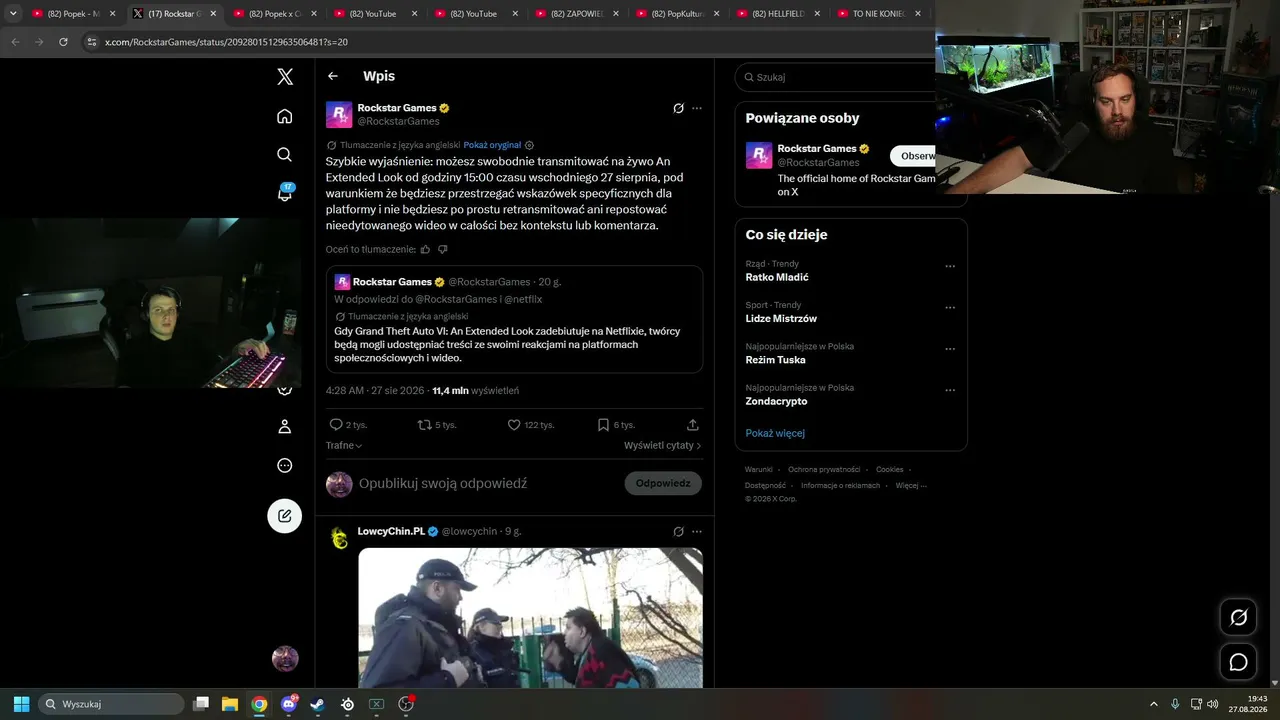Rate the translation thumbs down
This screenshot has height=720, width=1280.
[443, 249]
